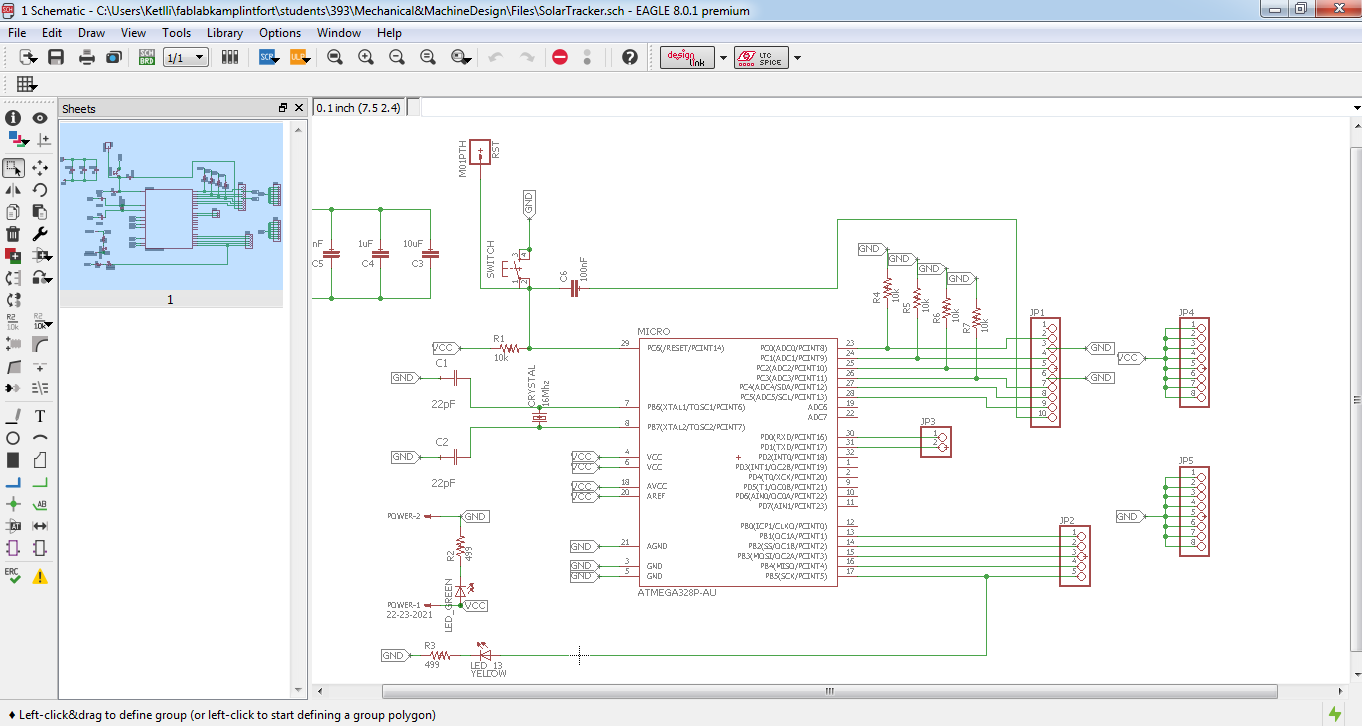Select the Text tool
The image size is (1362, 726).
40,415
